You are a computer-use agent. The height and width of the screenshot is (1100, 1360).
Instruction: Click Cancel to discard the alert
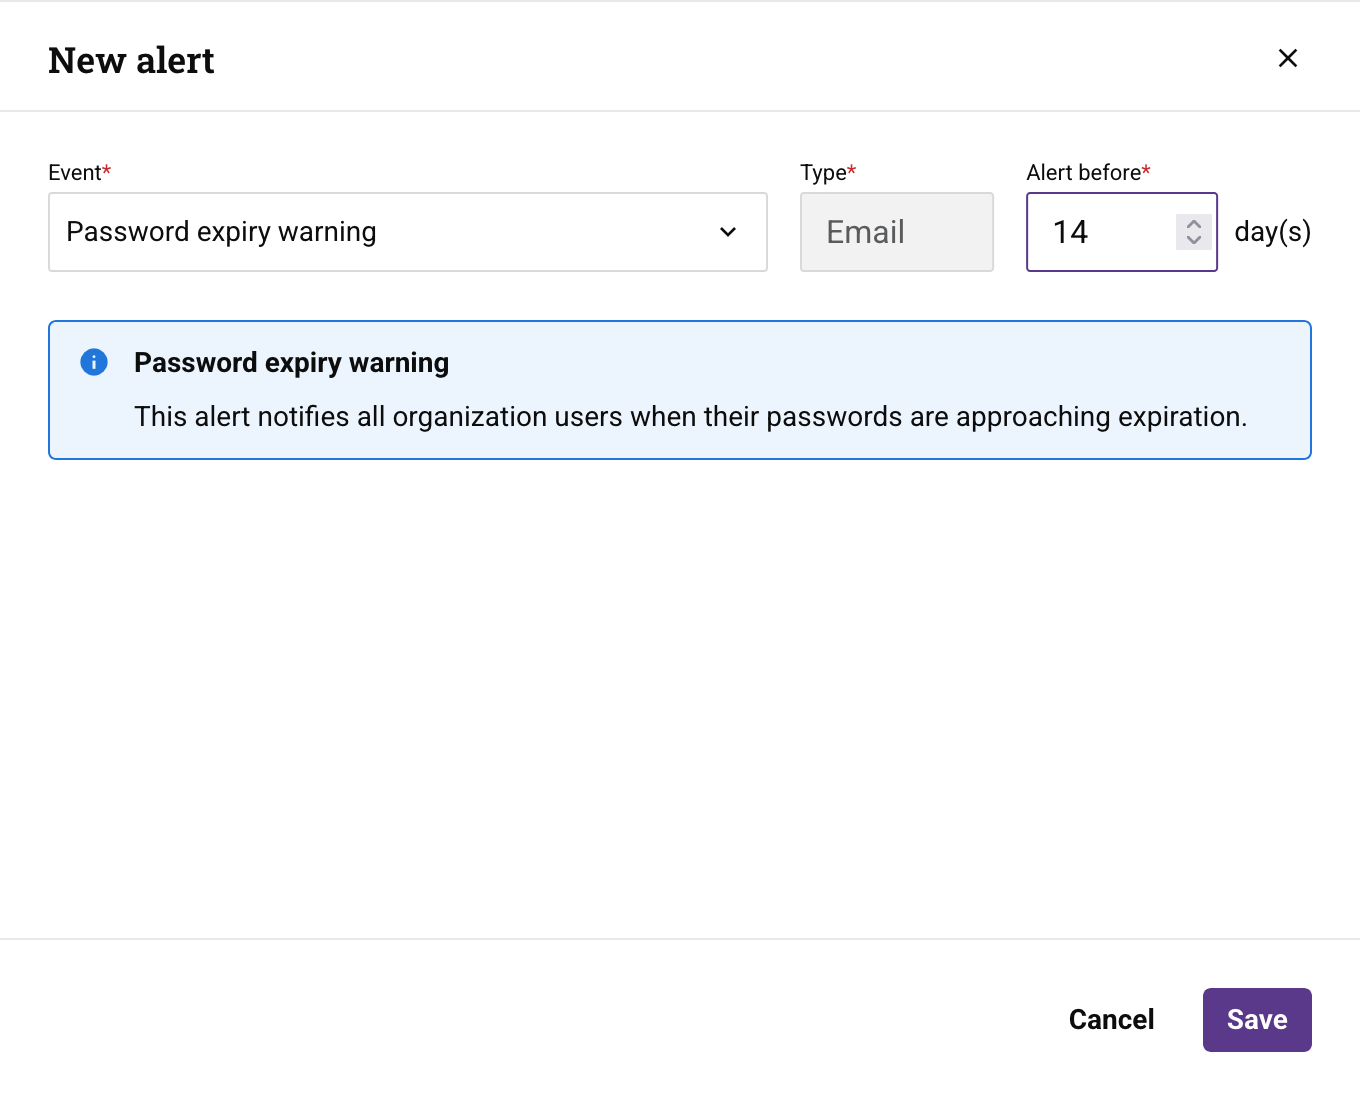(x=1111, y=1019)
